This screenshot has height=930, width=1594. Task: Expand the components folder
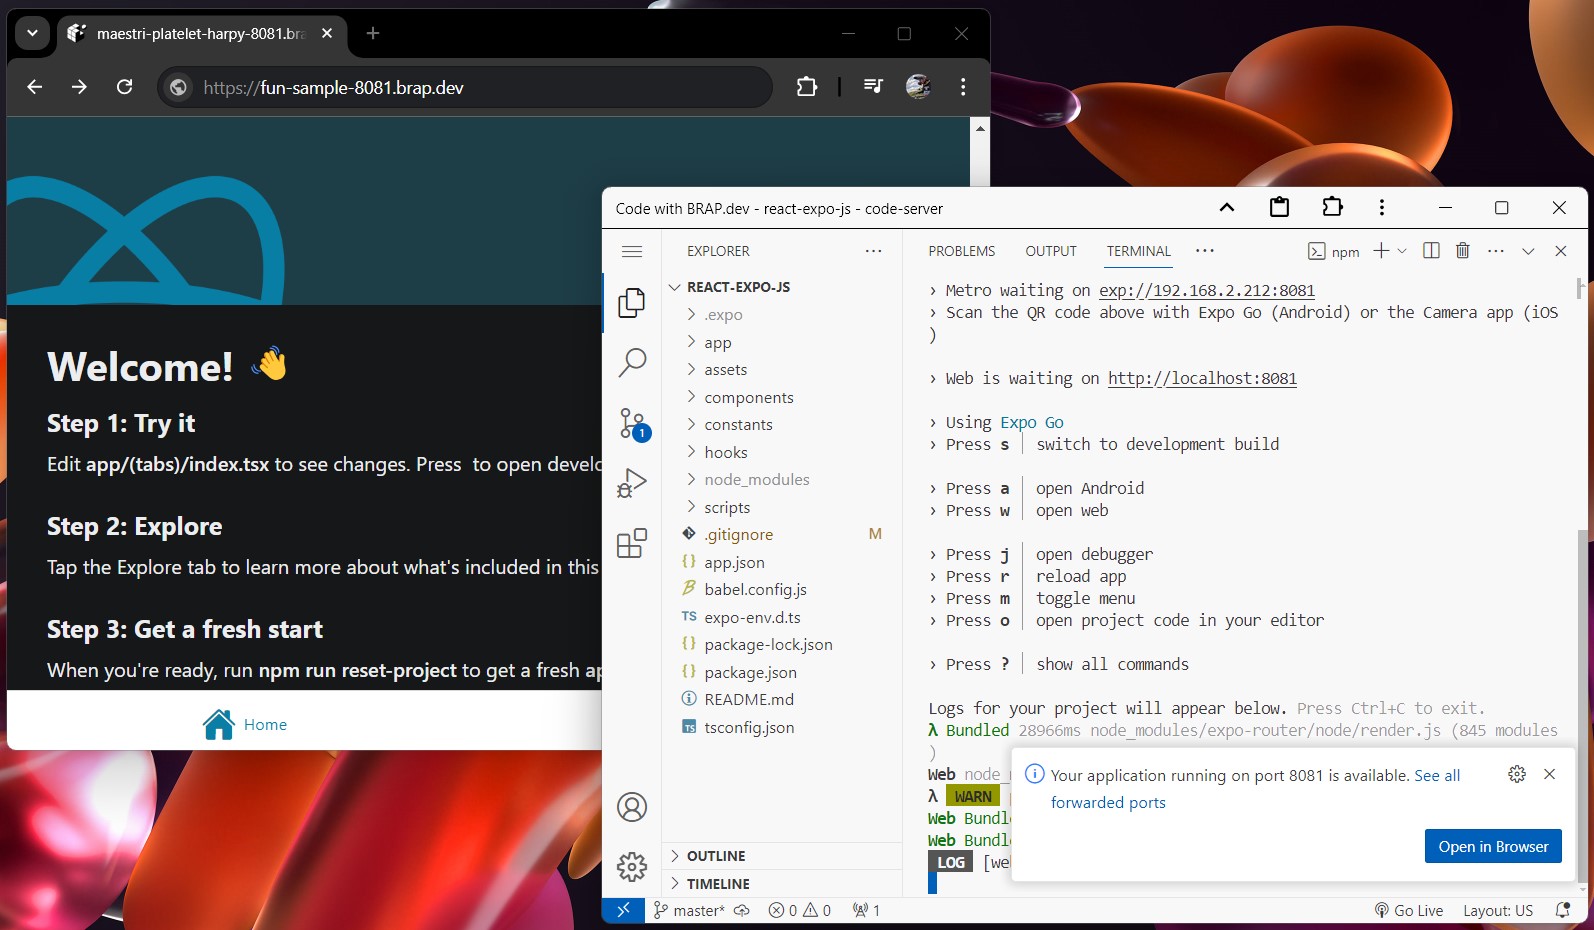coord(748,398)
